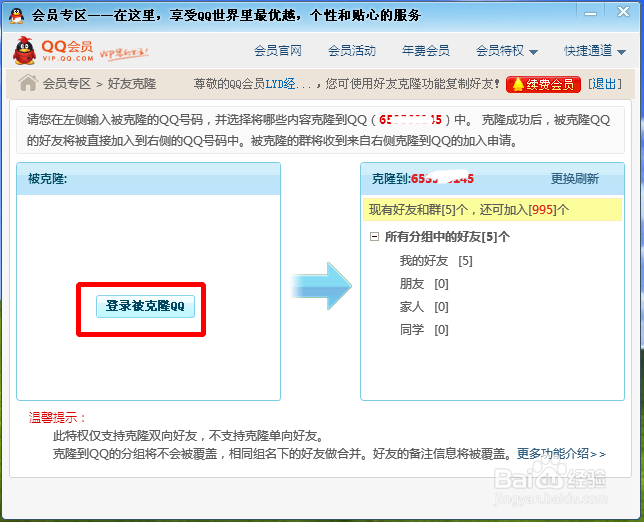The width and height of the screenshot is (644, 522).
Task: Click 好友克隆 breadcrumb text
Action: point(132,84)
